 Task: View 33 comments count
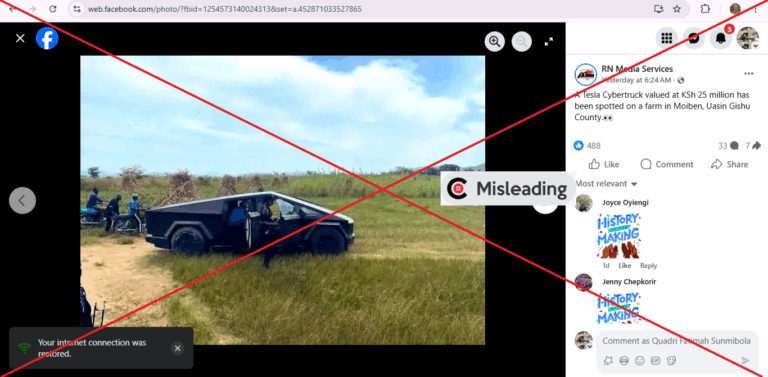pyautogui.click(x=728, y=145)
